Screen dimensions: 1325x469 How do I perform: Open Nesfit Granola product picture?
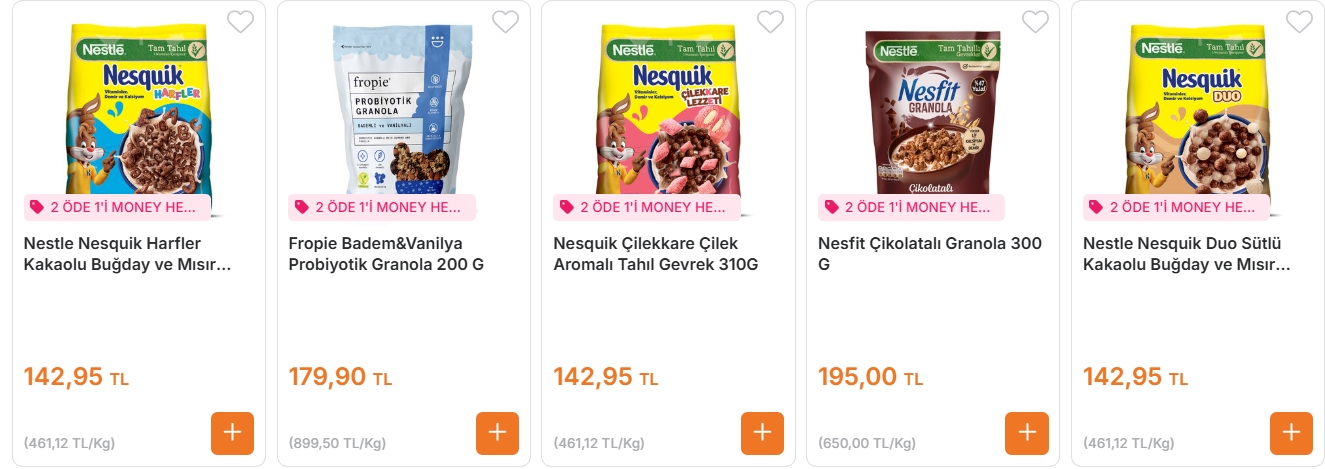[933, 110]
